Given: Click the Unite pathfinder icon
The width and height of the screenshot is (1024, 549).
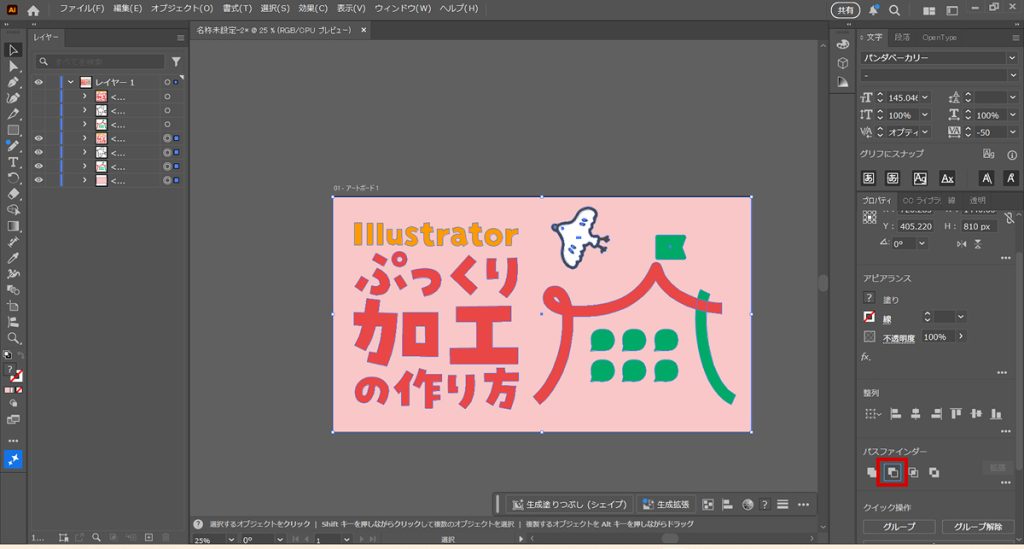Looking at the screenshot, I should (x=871, y=472).
